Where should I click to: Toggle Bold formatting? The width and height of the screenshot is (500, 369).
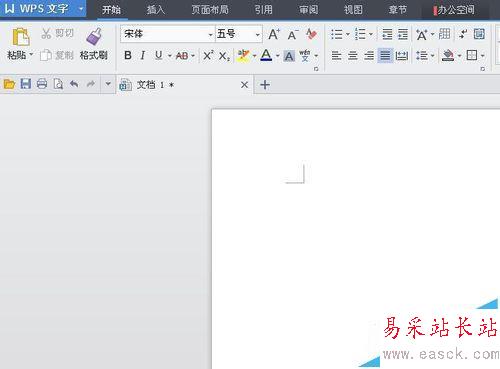(x=128, y=55)
